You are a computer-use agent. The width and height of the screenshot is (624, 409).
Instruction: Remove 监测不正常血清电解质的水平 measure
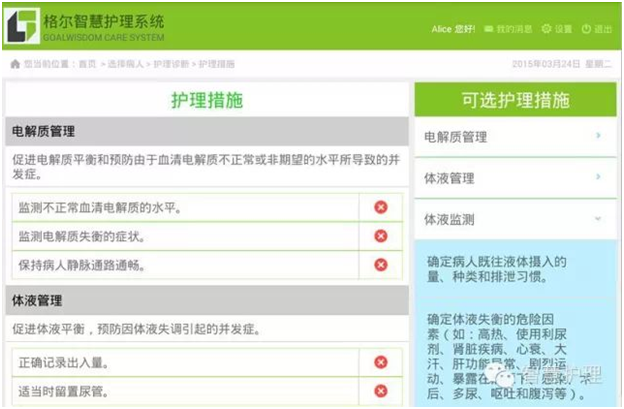(381, 207)
